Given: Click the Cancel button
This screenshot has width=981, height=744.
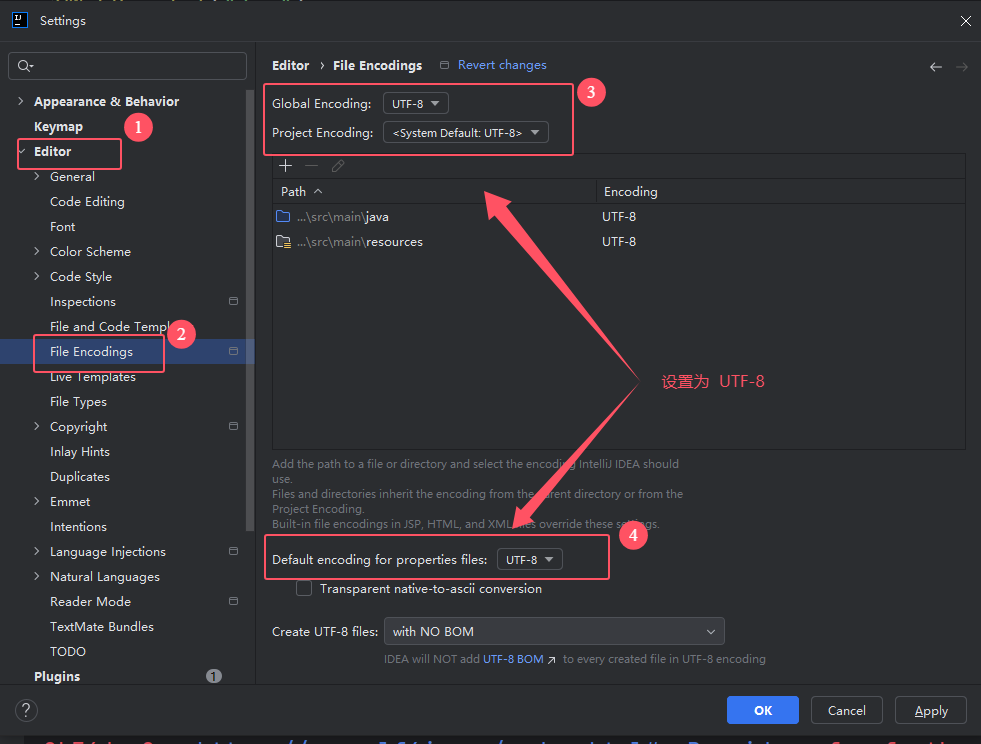Looking at the screenshot, I should [846, 710].
